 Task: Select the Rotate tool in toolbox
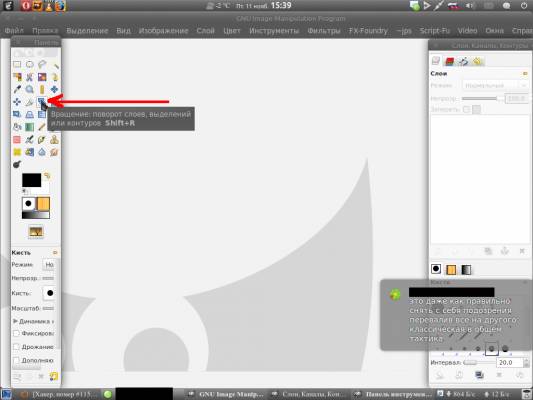pyautogui.click(x=42, y=101)
